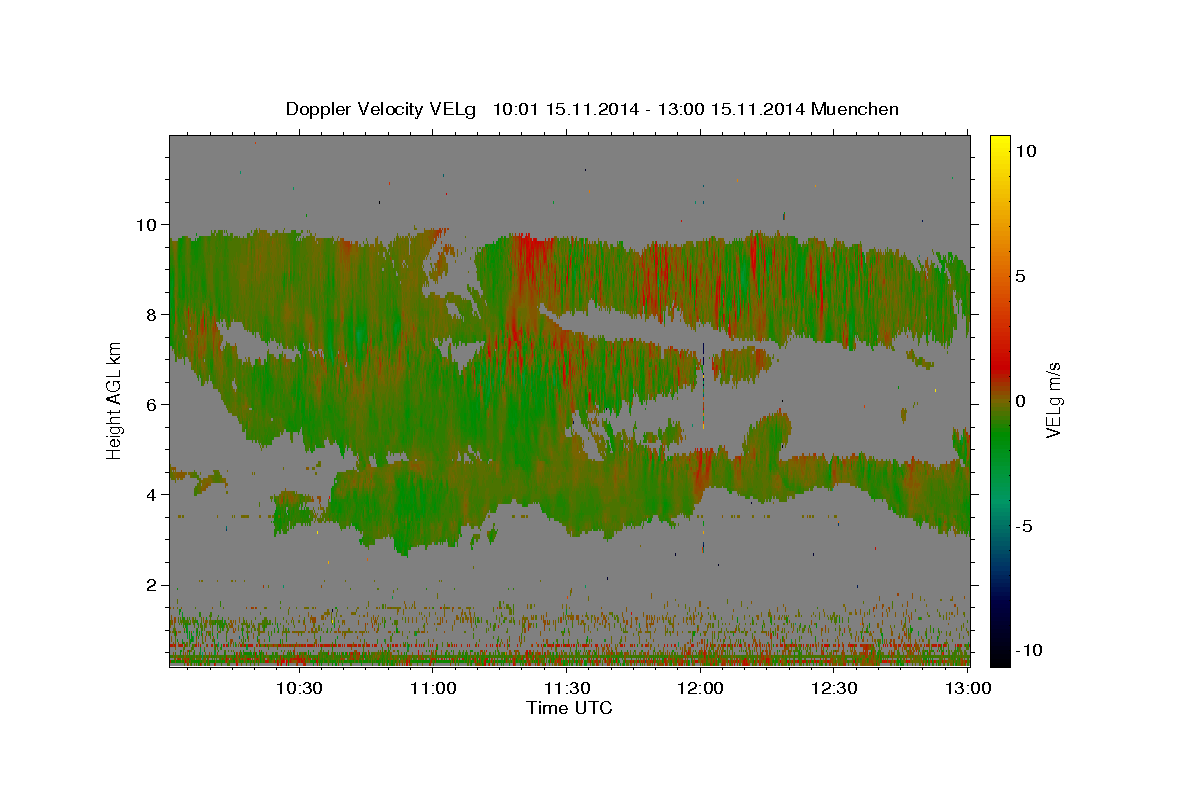1200x800 pixels.
Task: Click the yellow top of the colorbar
Action: click(1000, 145)
